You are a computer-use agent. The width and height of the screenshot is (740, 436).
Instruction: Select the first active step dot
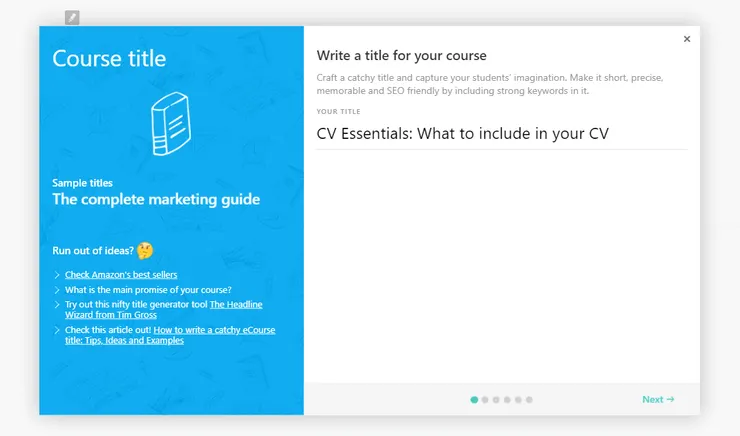pos(474,399)
